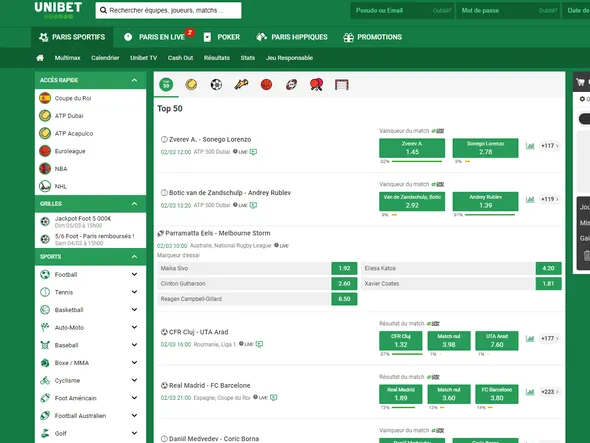Open stats chart icon for Real Madrid match

tap(530, 392)
